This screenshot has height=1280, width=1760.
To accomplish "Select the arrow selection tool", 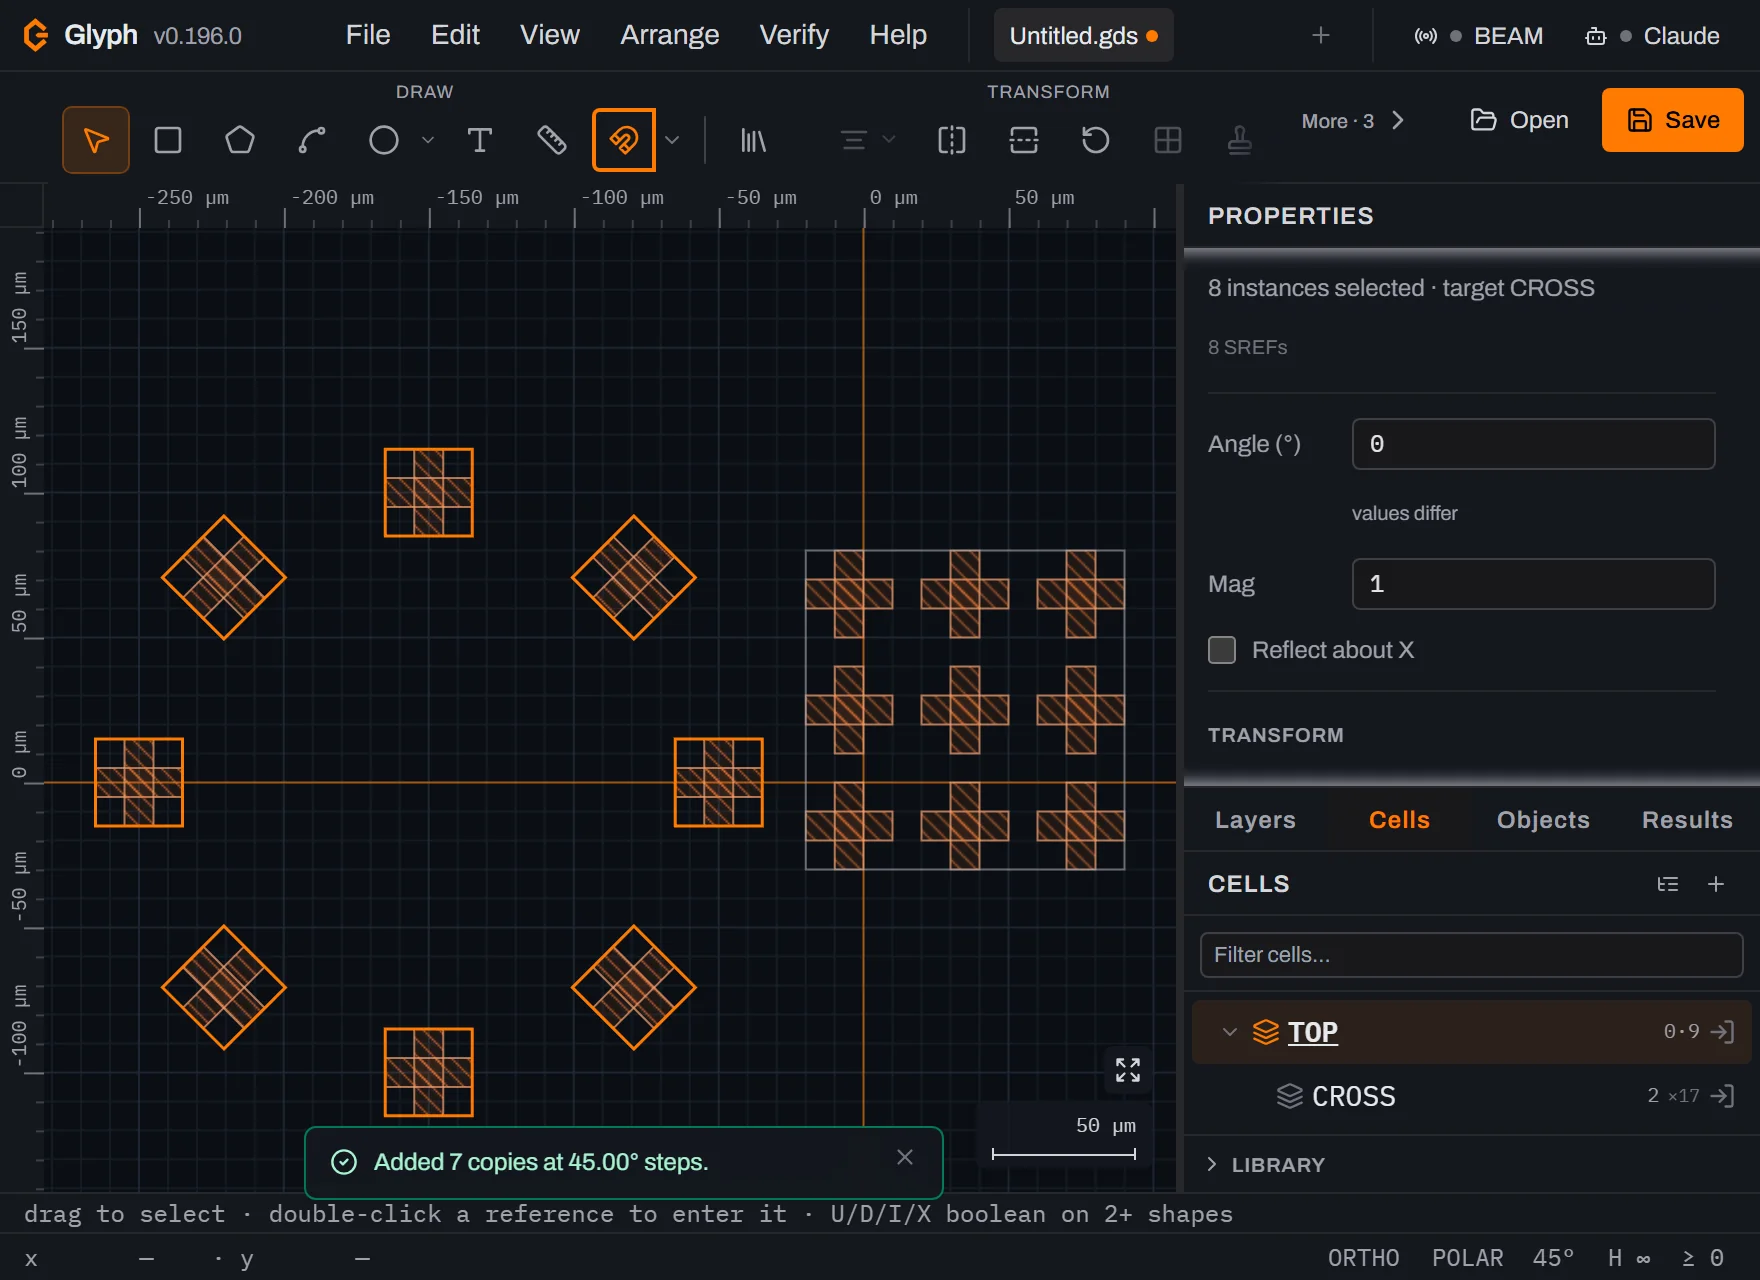I will (x=96, y=140).
